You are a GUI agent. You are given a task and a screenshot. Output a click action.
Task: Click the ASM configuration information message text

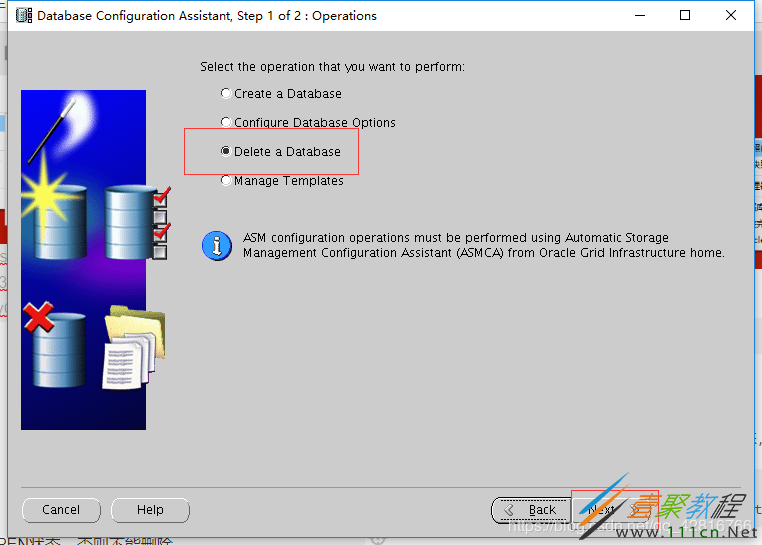[x=484, y=245]
